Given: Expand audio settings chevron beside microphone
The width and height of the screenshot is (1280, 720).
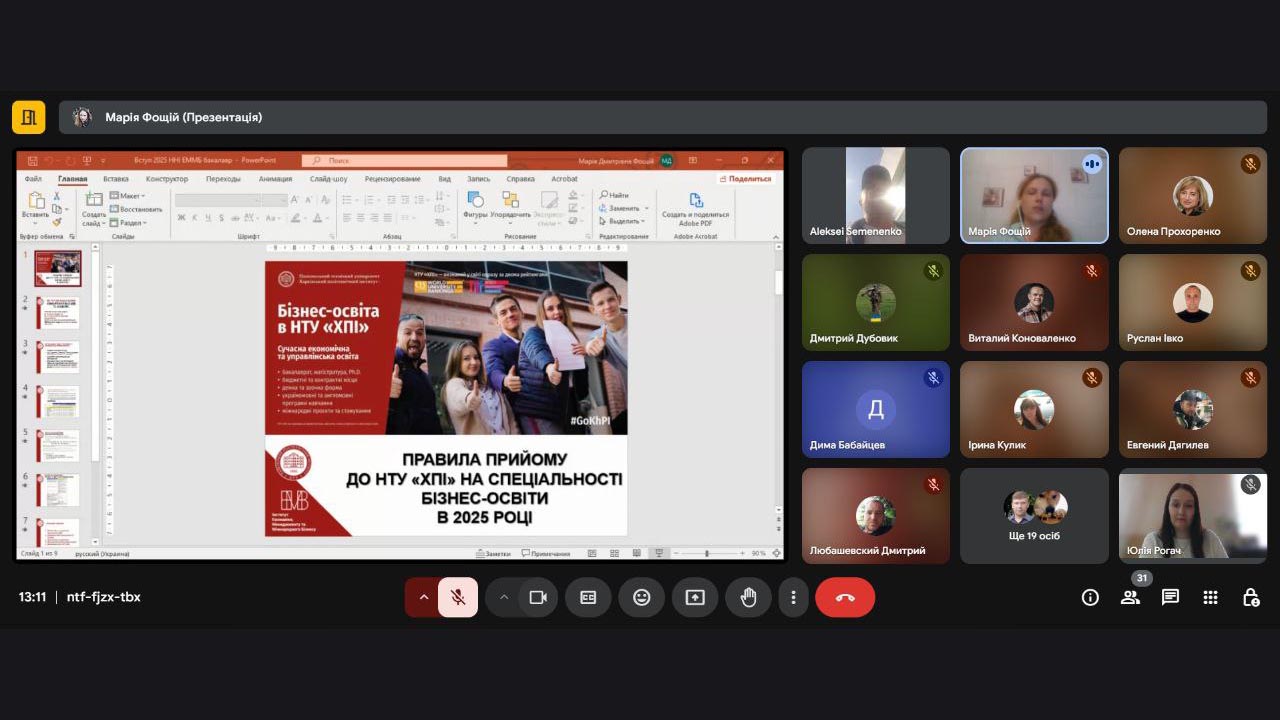Looking at the screenshot, I should 423,597.
